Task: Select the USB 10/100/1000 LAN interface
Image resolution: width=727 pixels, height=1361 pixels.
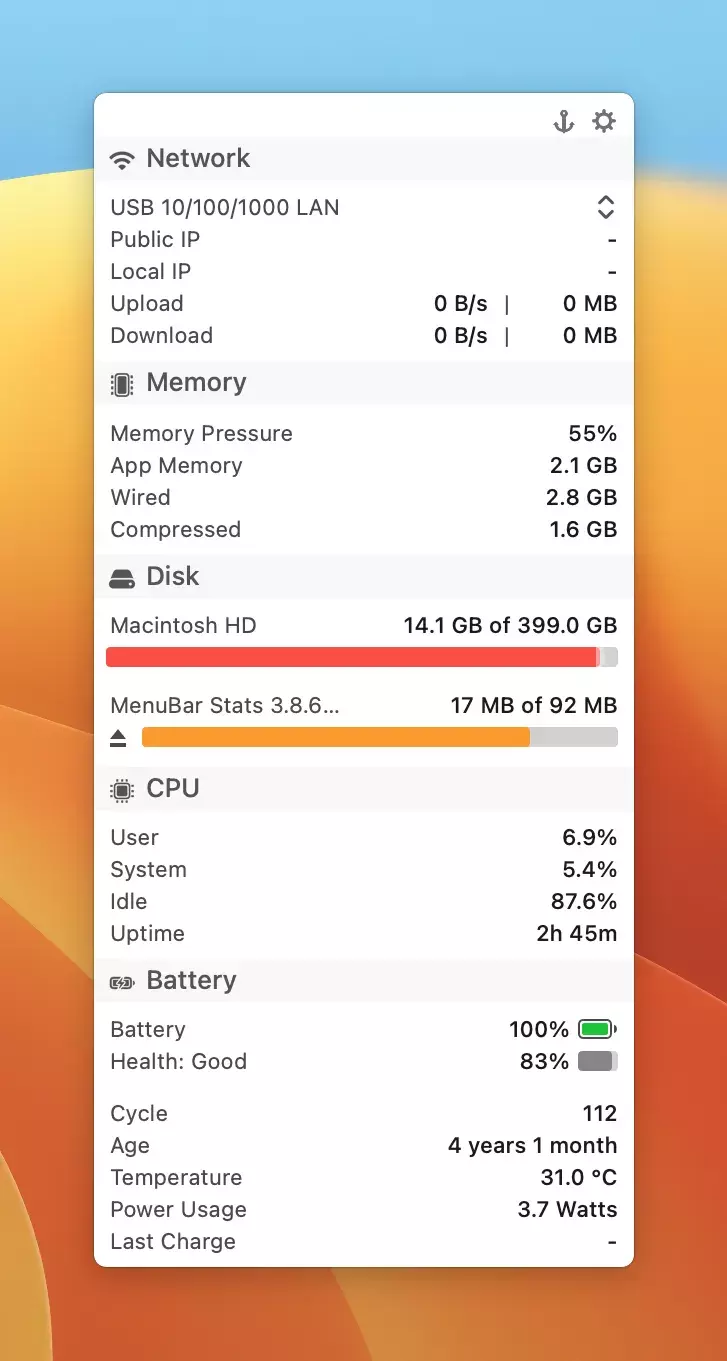Action: [x=225, y=207]
